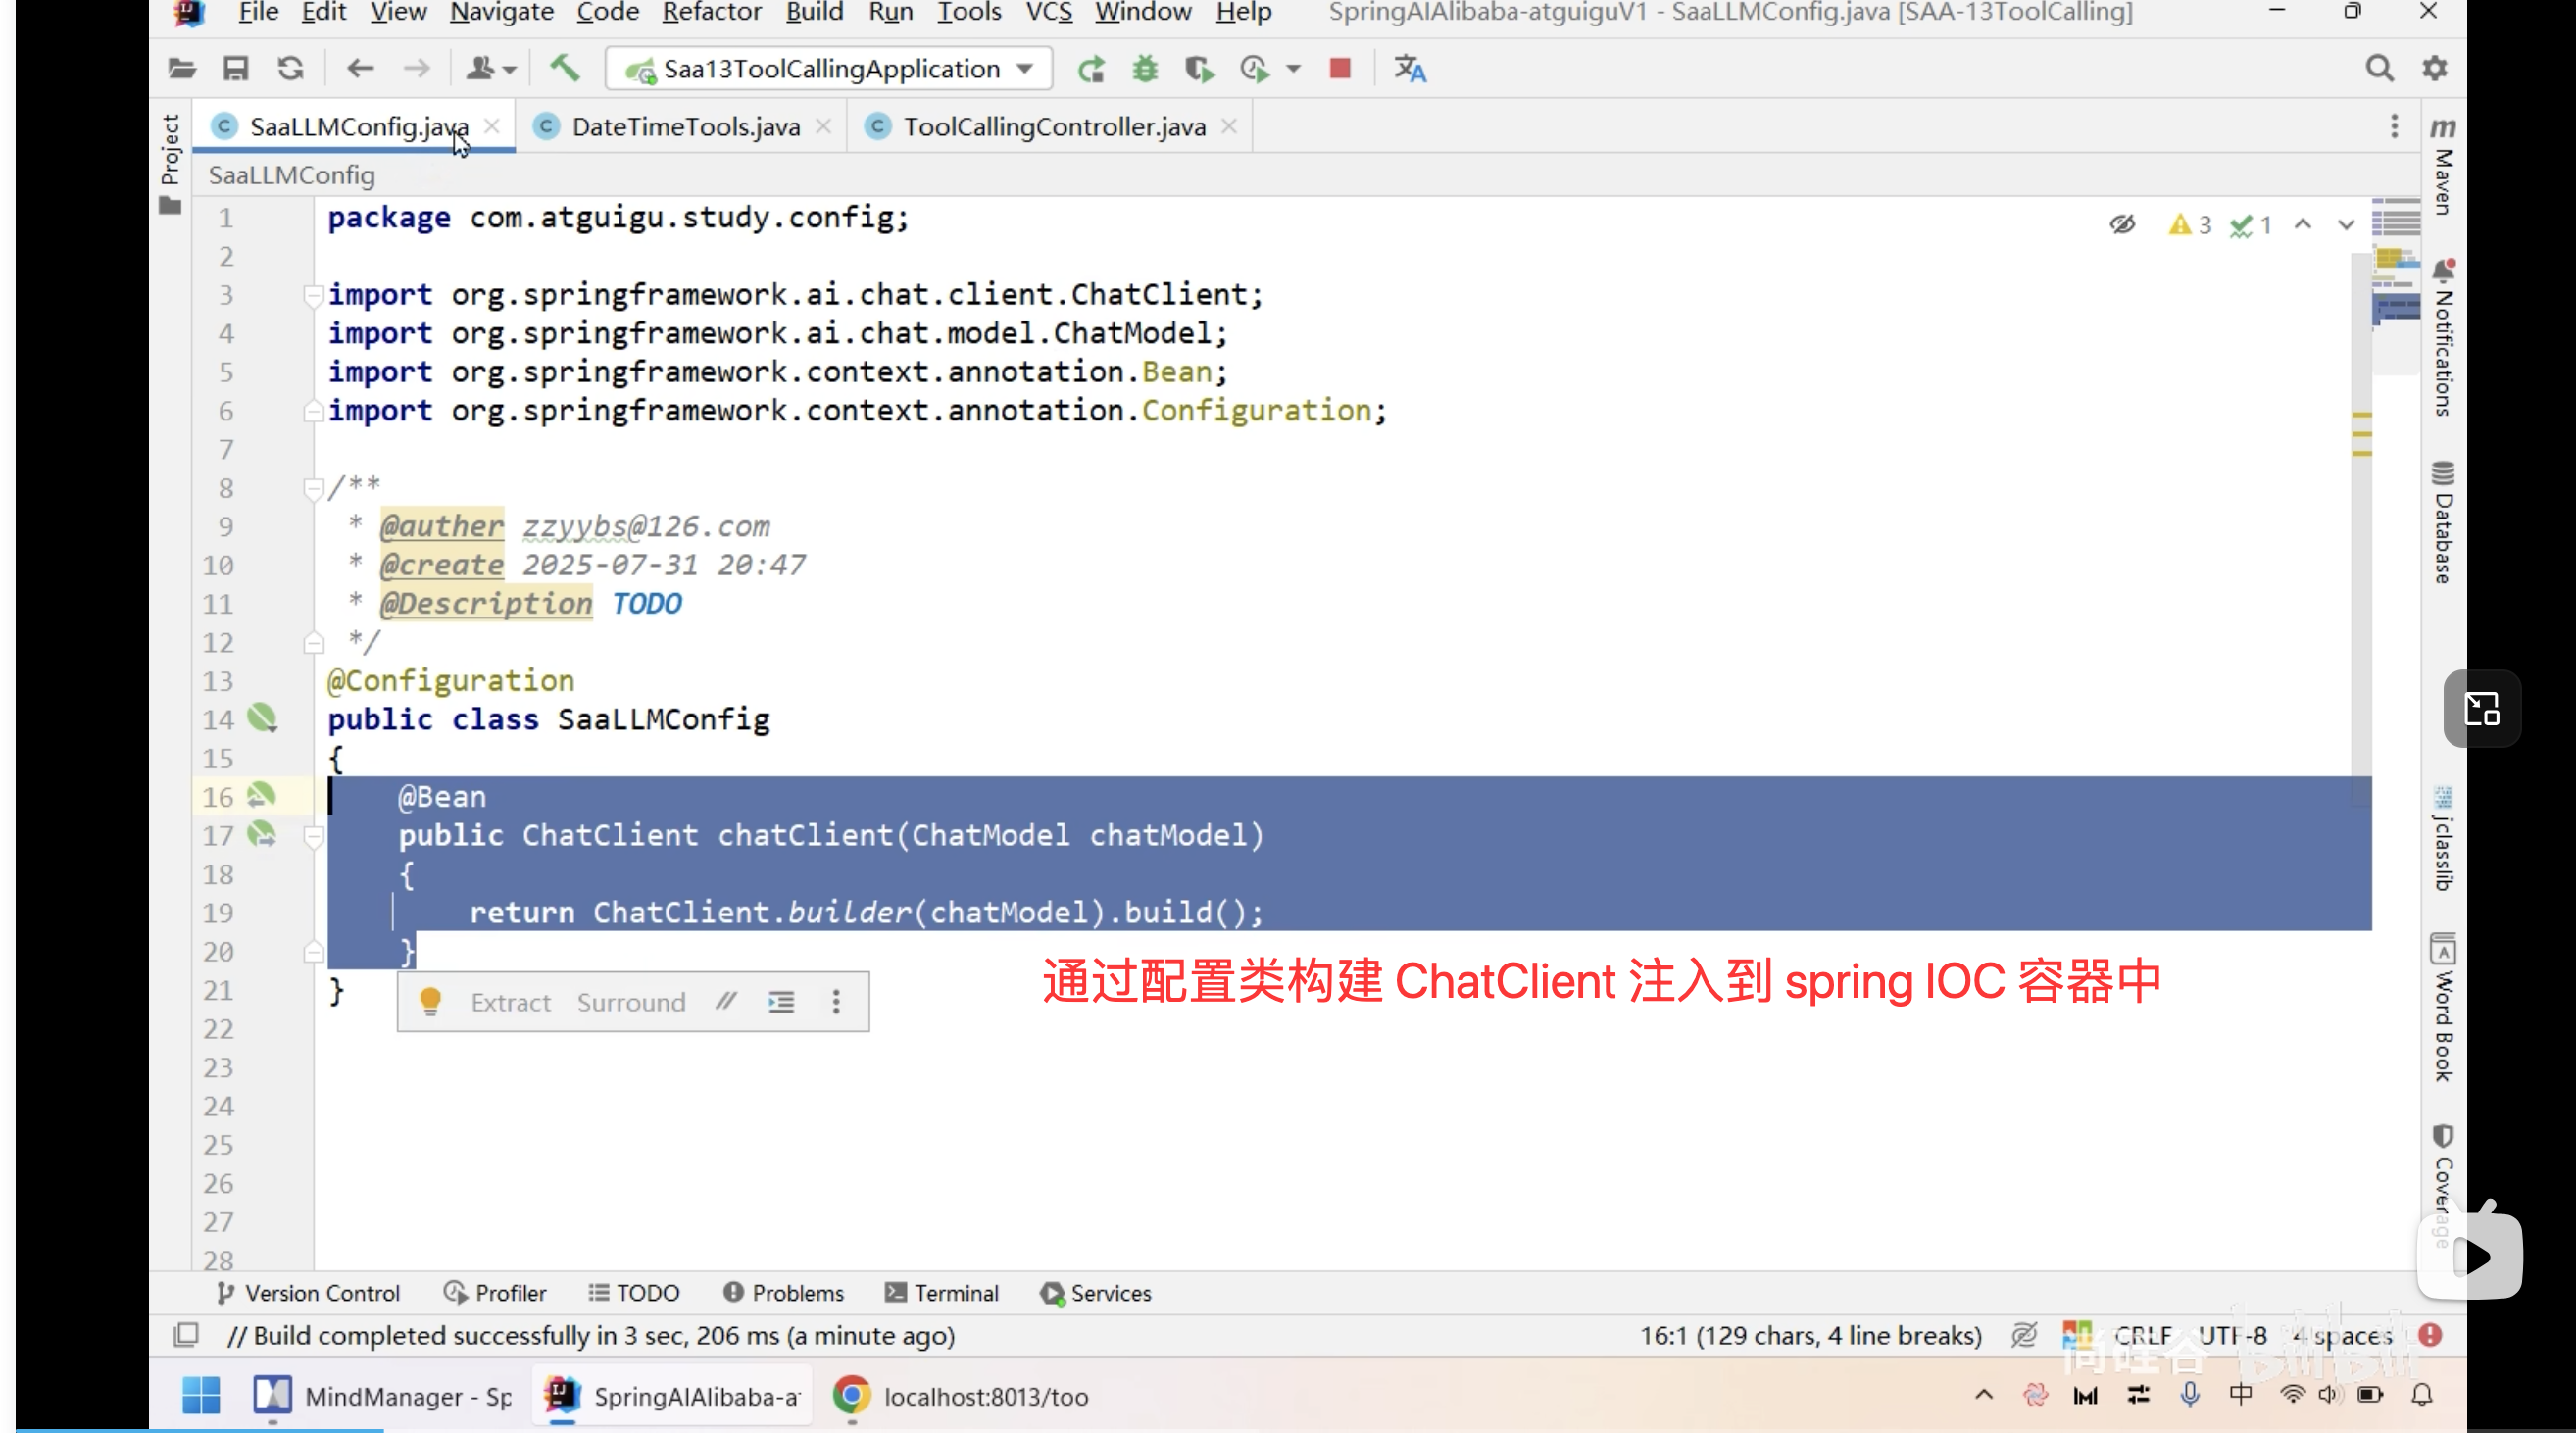Screen dimensions: 2576x1433
Task: Click the lightbulb intention icon in popup
Action: [x=431, y=1001]
